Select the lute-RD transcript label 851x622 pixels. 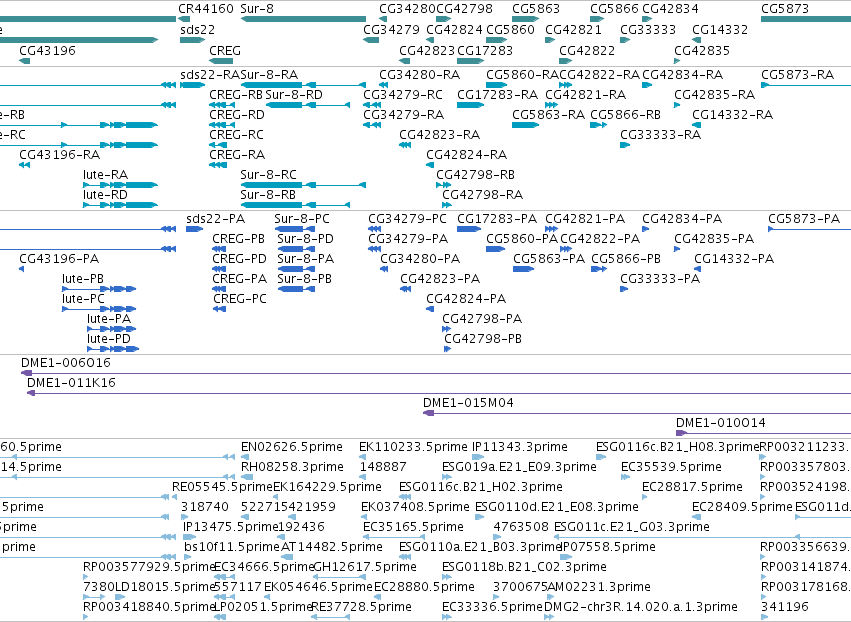(105, 194)
